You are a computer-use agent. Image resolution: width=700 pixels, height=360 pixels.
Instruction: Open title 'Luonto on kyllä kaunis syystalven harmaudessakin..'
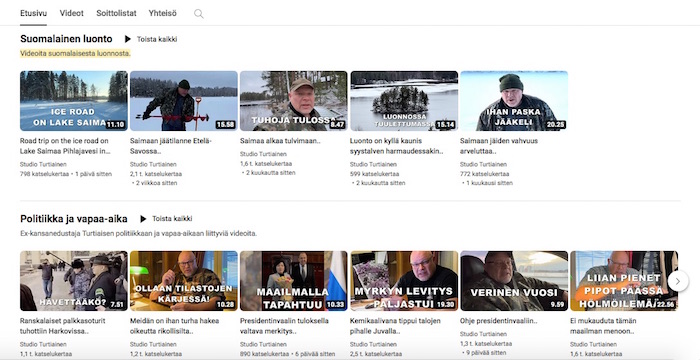coord(396,146)
